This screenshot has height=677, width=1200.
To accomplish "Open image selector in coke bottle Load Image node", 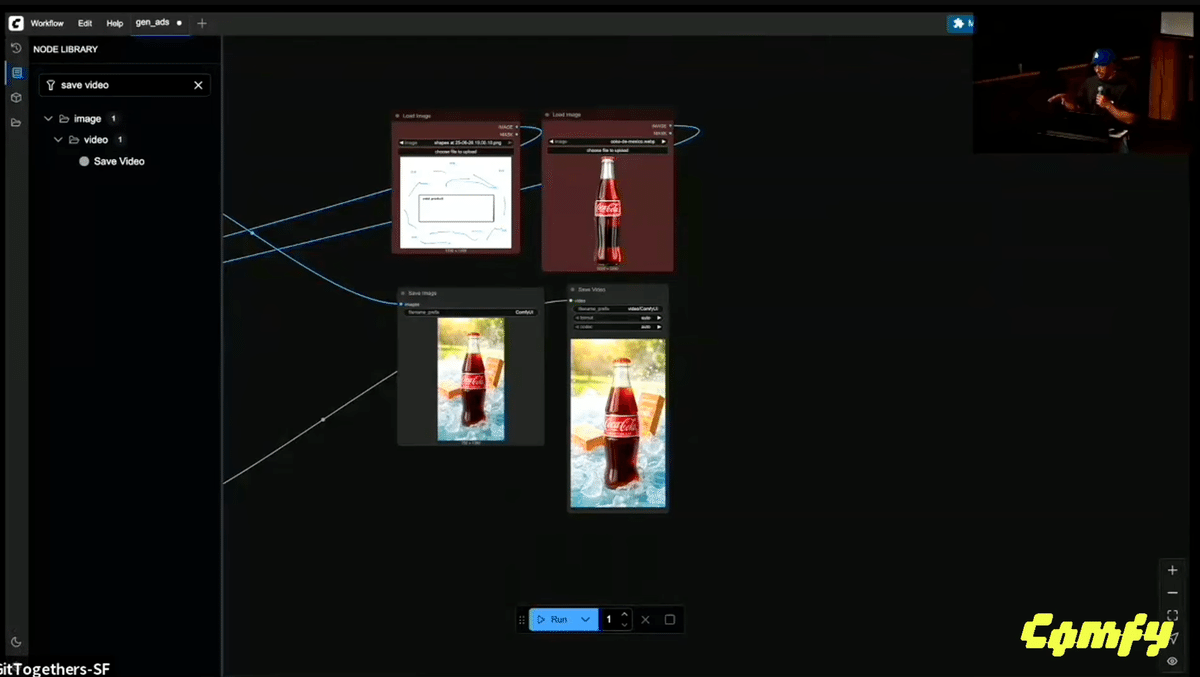I will point(607,142).
